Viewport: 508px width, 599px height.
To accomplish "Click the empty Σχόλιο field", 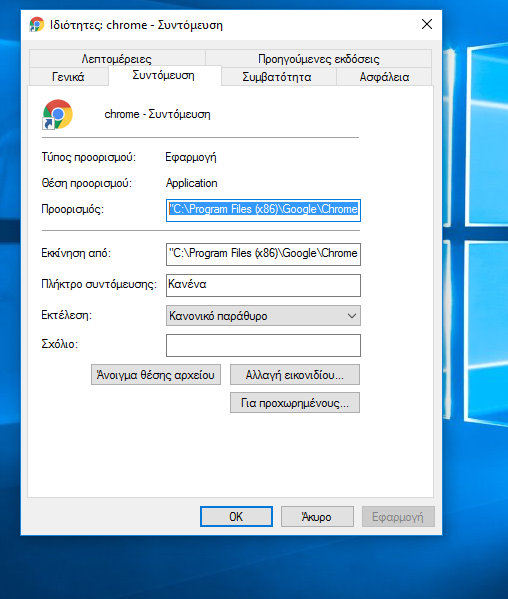I will (x=263, y=345).
